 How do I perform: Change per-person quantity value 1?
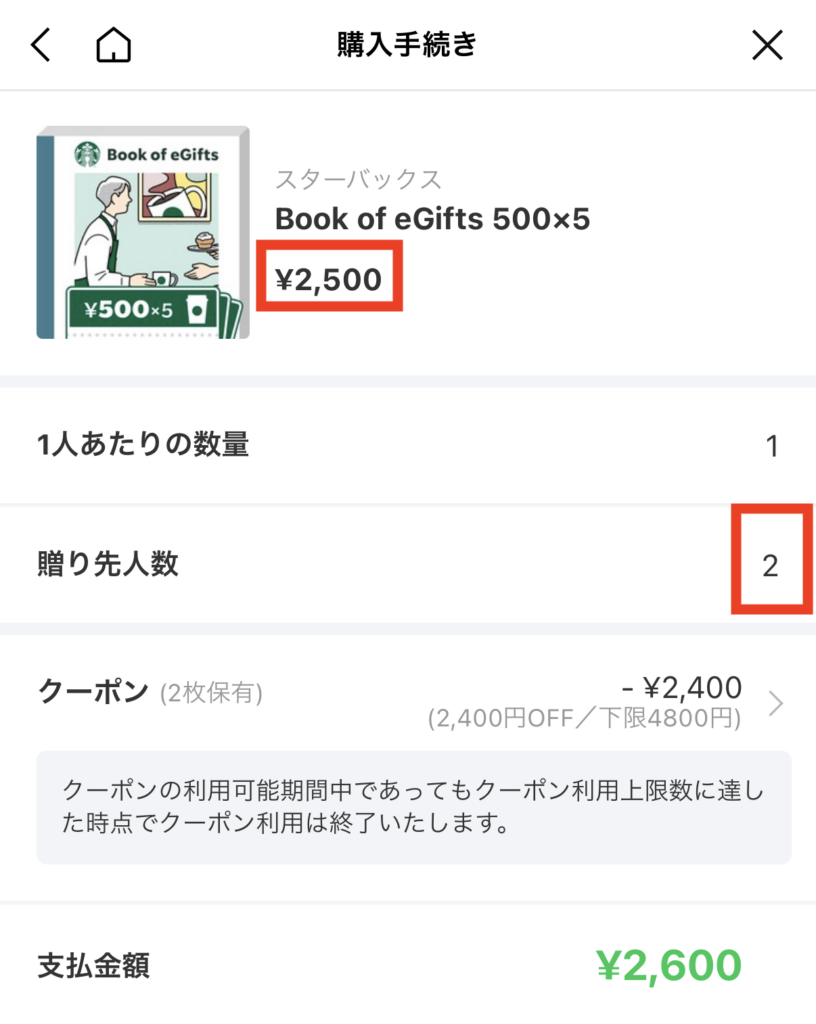(x=771, y=446)
